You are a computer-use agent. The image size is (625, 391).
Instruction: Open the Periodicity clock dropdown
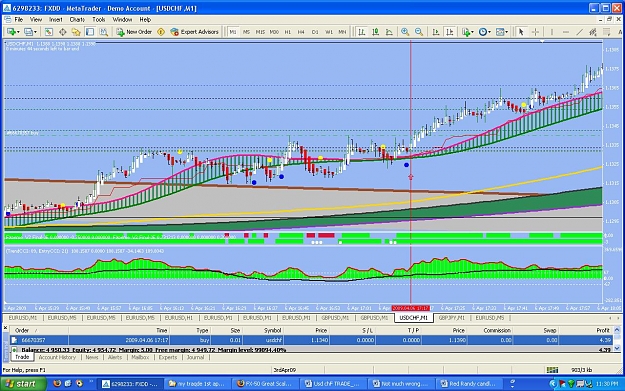[484, 32]
